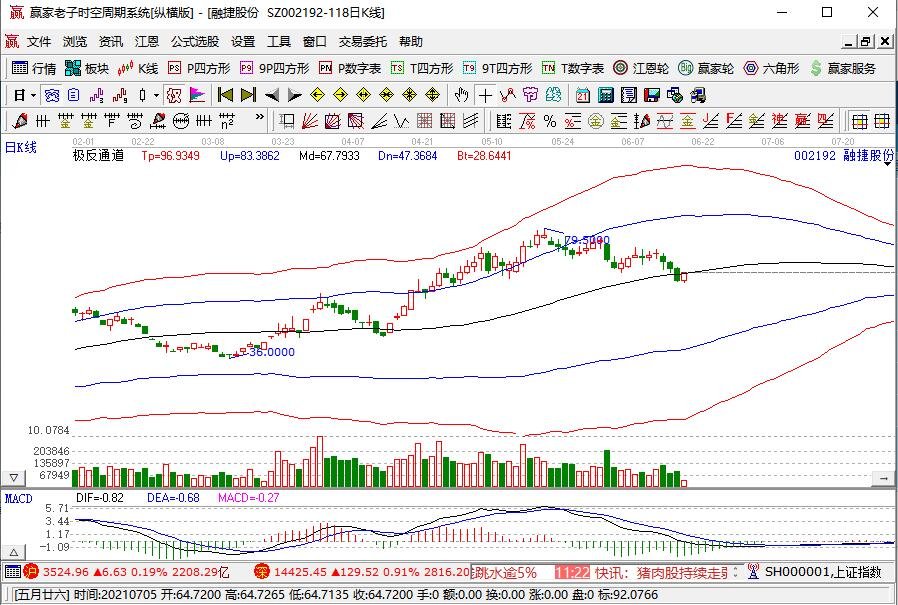Expand toolbar overflow chevron »
Viewport: 898px width, 605px height.
[259, 117]
